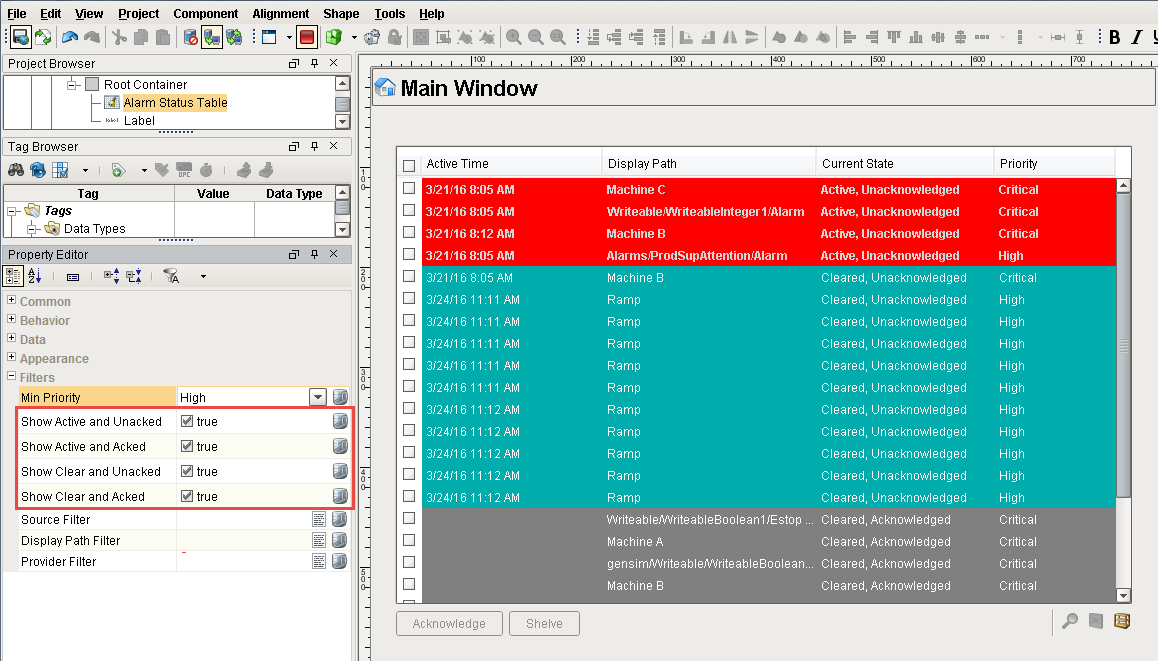This screenshot has width=1158, height=661.
Task: Toggle Show Clear and Unacked checkbox
Action: 187,472
